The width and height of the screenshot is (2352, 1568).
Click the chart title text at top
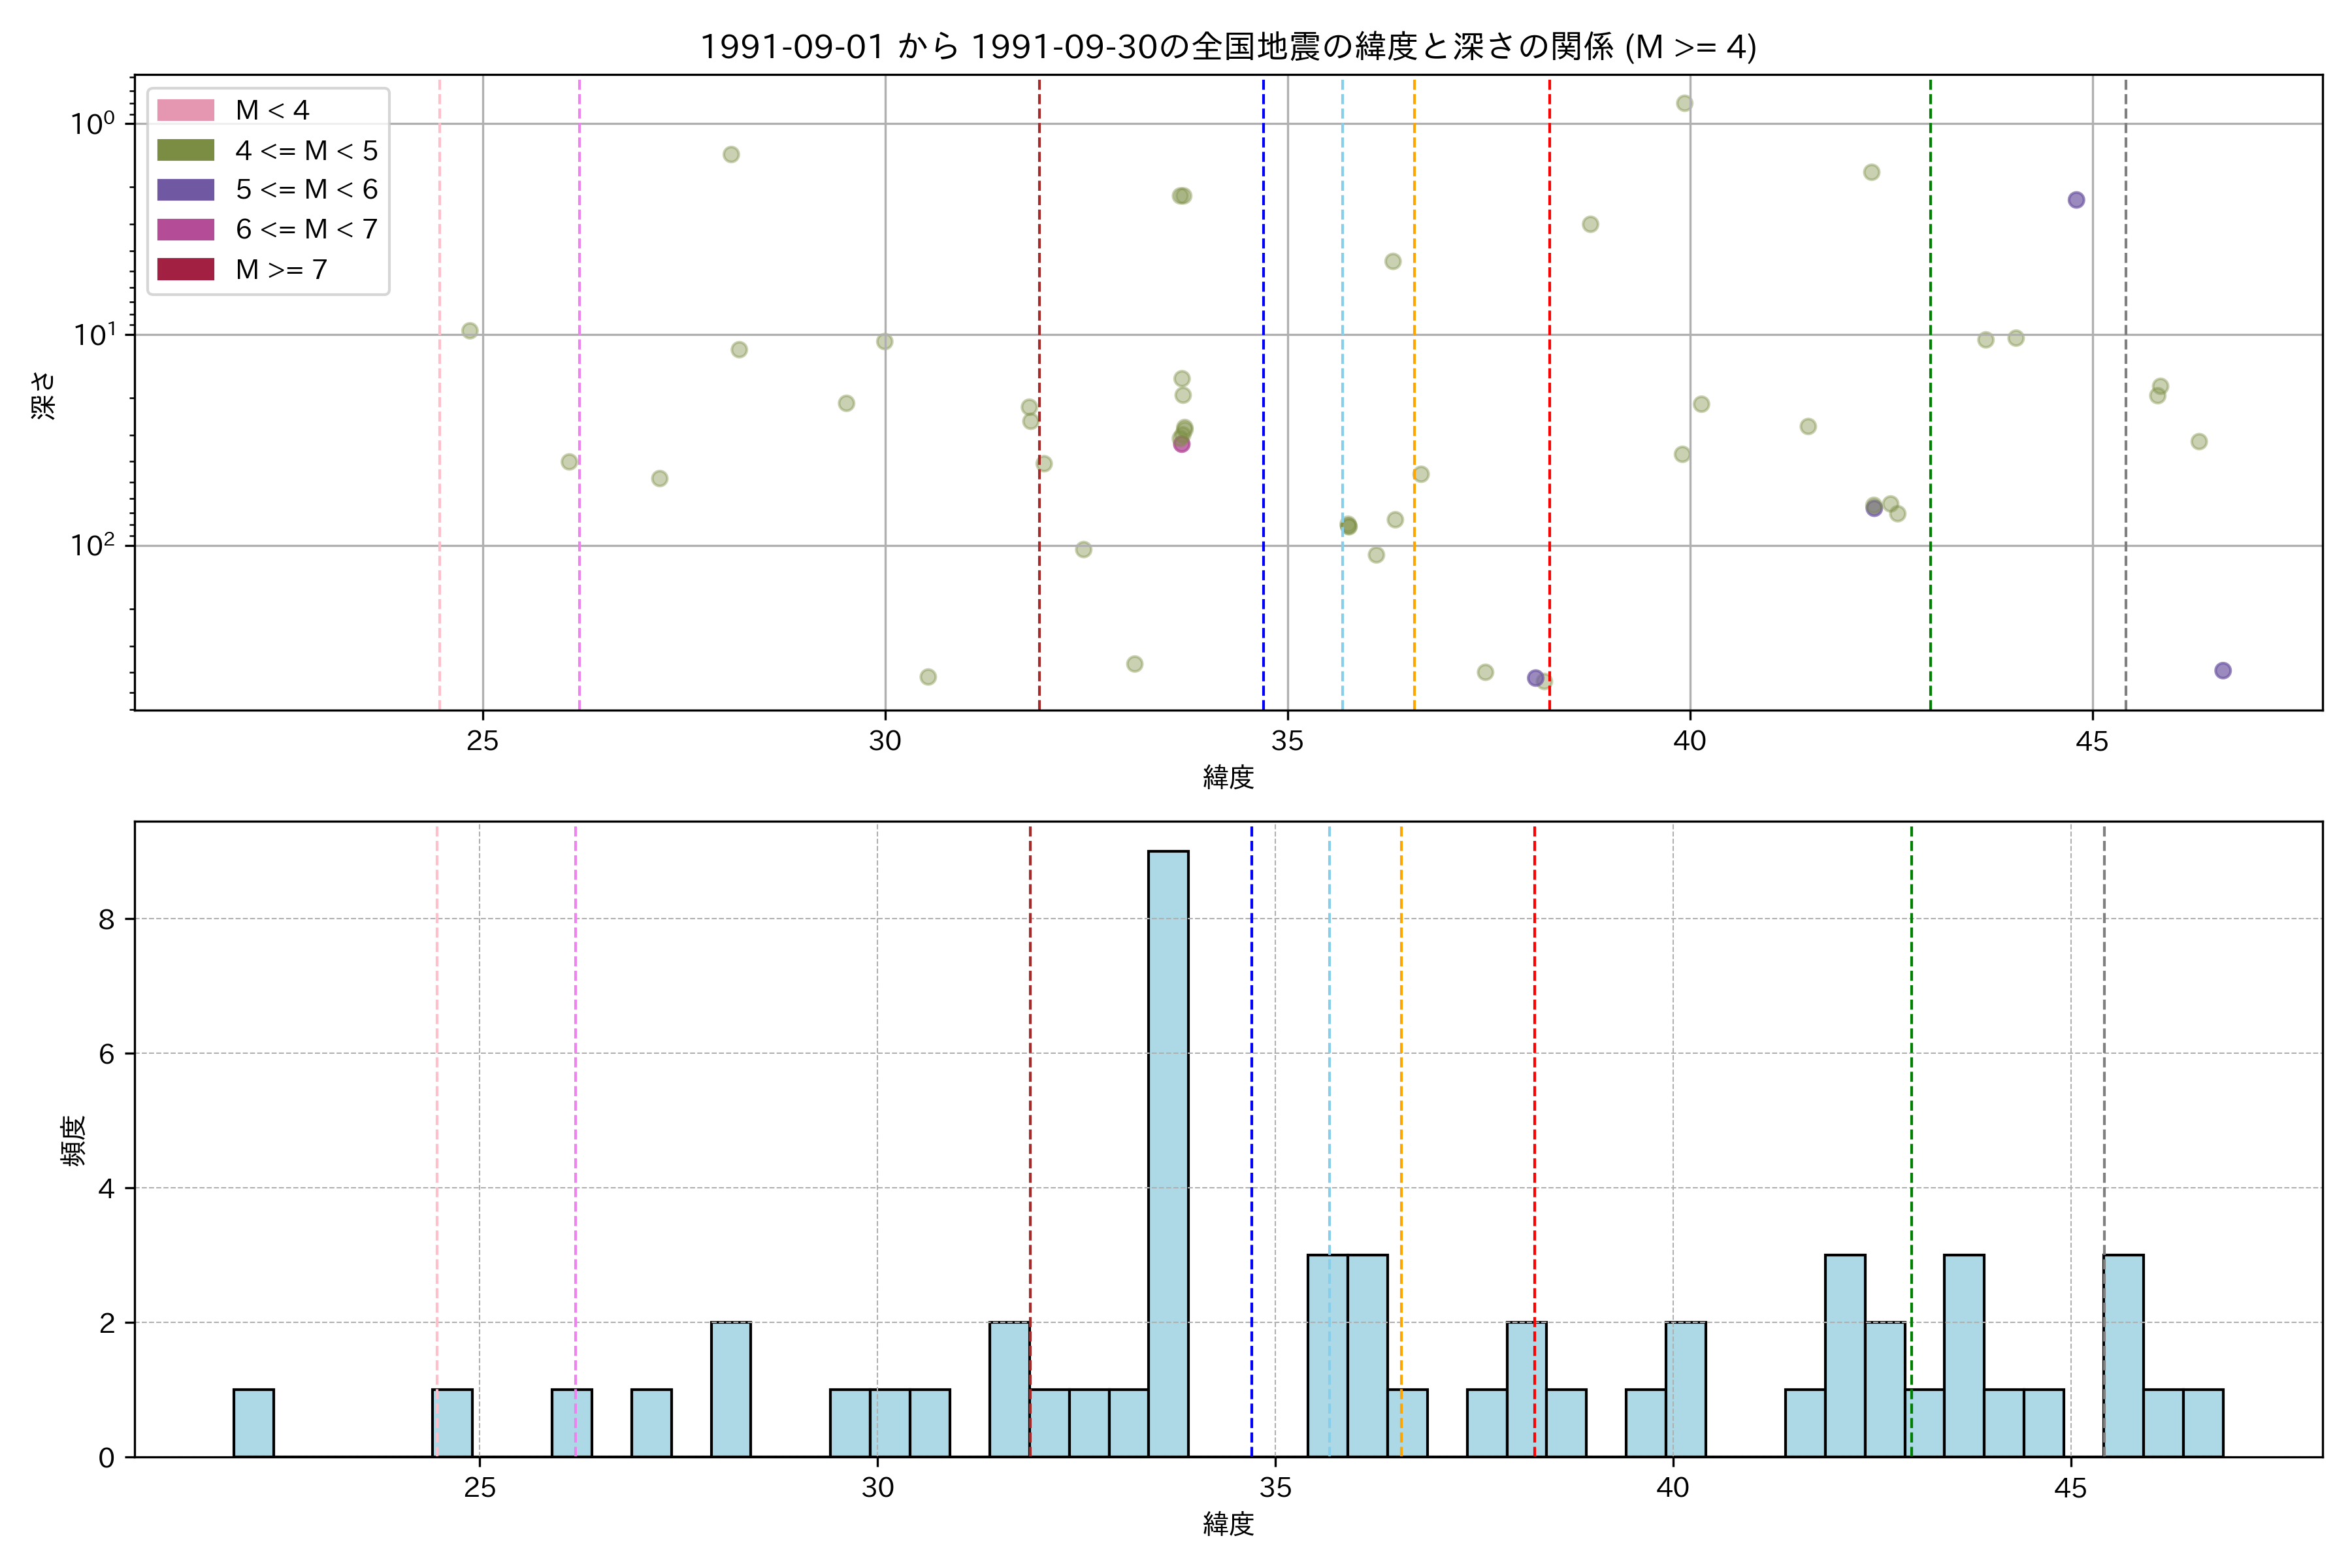coord(1228,47)
